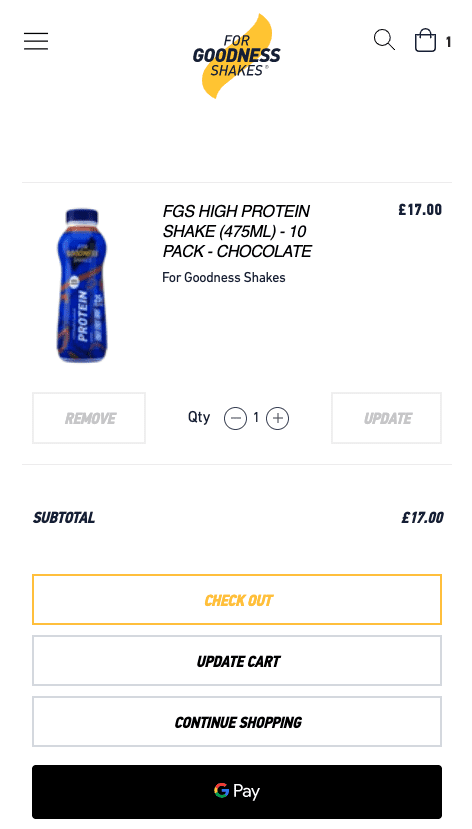
Task: Pay using the Google Pay button
Action: [237, 791]
